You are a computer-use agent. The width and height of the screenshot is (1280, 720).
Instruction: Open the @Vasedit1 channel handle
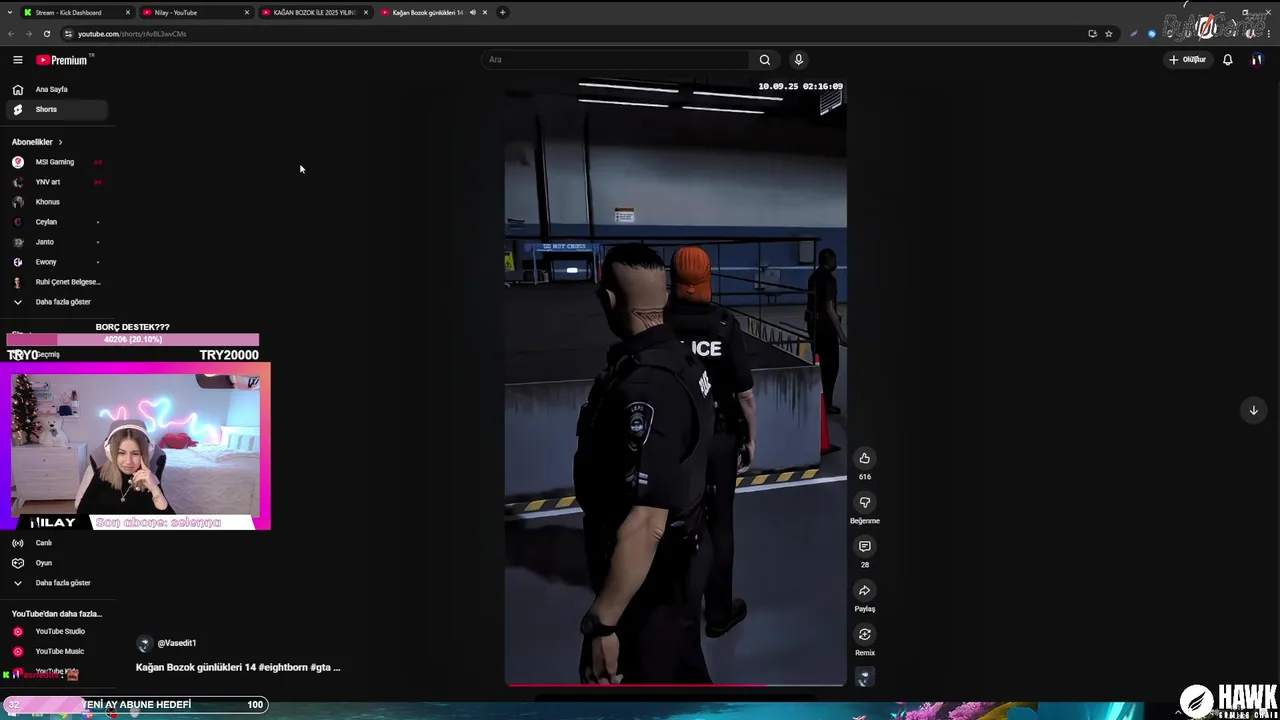click(177, 643)
